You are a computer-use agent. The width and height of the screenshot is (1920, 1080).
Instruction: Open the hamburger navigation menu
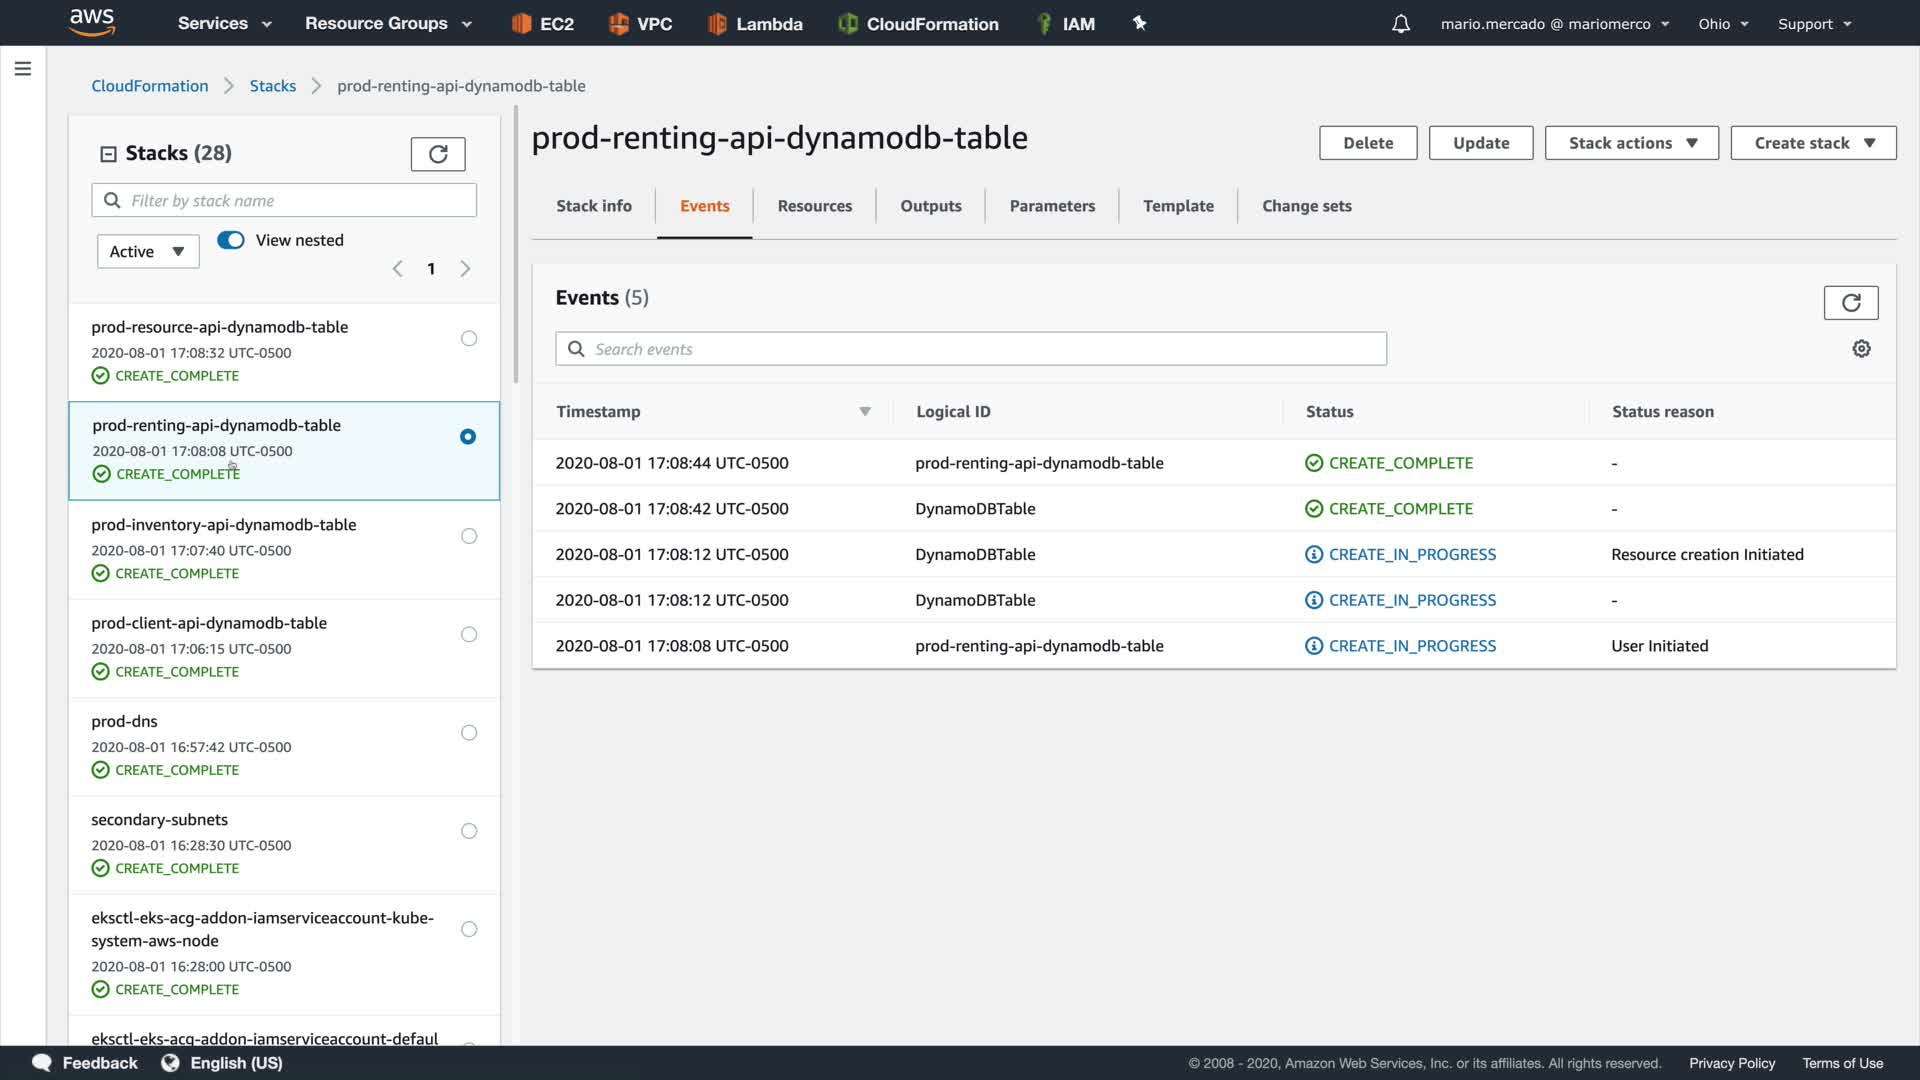point(23,69)
